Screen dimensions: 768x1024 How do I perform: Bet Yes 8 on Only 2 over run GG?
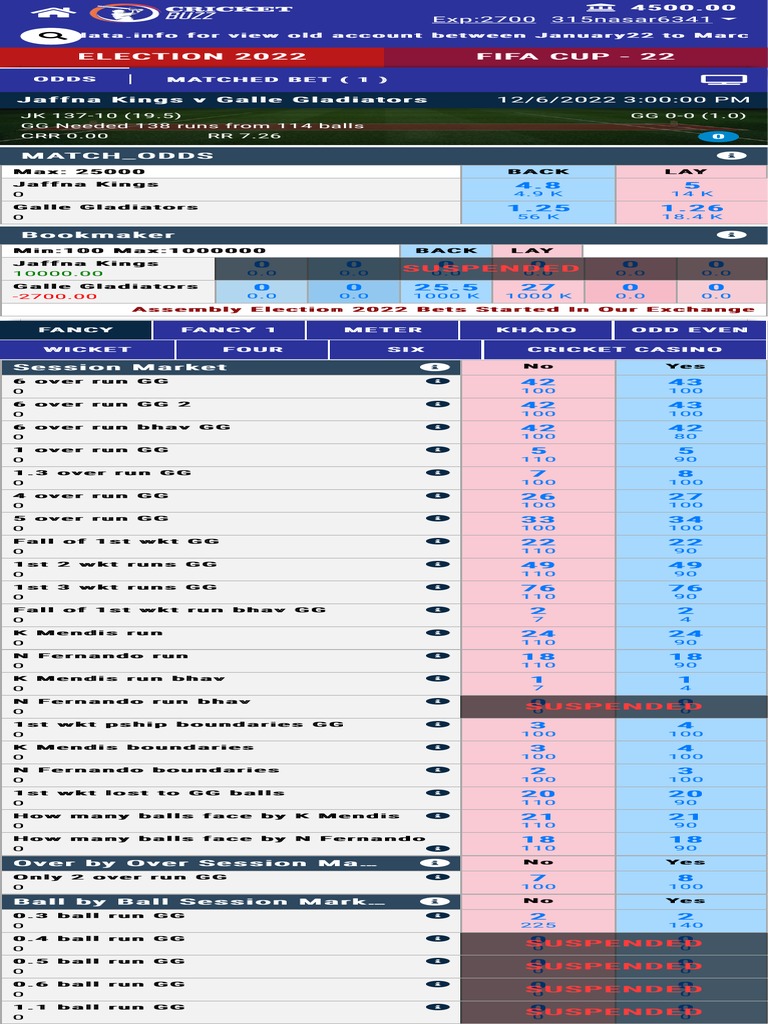(x=692, y=882)
